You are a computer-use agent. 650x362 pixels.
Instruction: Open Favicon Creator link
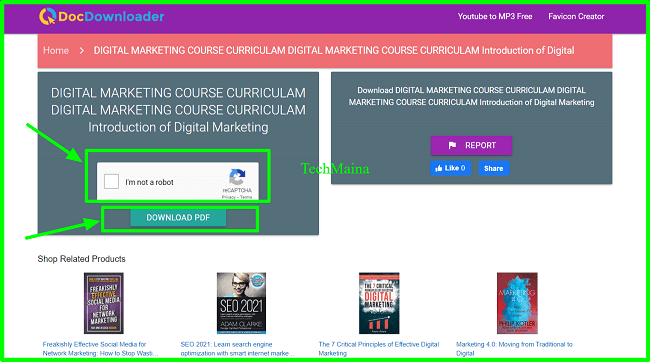coord(576,17)
